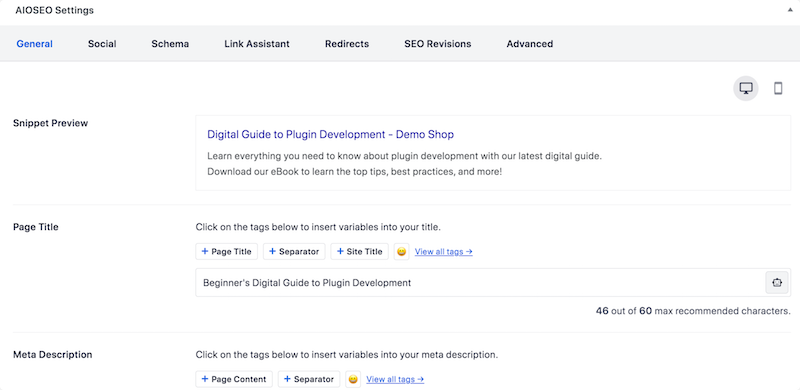This screenshot has height=390, width=800.
Task: Open the Social tab
Action: (102, 44)
